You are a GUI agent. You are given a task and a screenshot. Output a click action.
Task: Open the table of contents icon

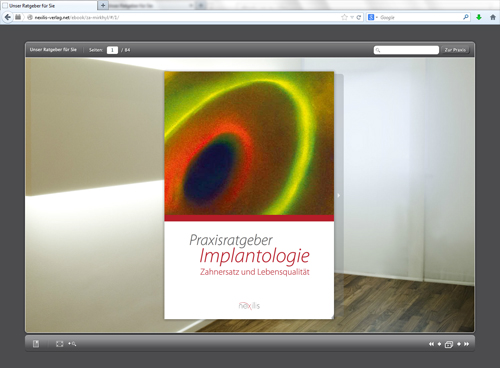click(x=36, y=344)
